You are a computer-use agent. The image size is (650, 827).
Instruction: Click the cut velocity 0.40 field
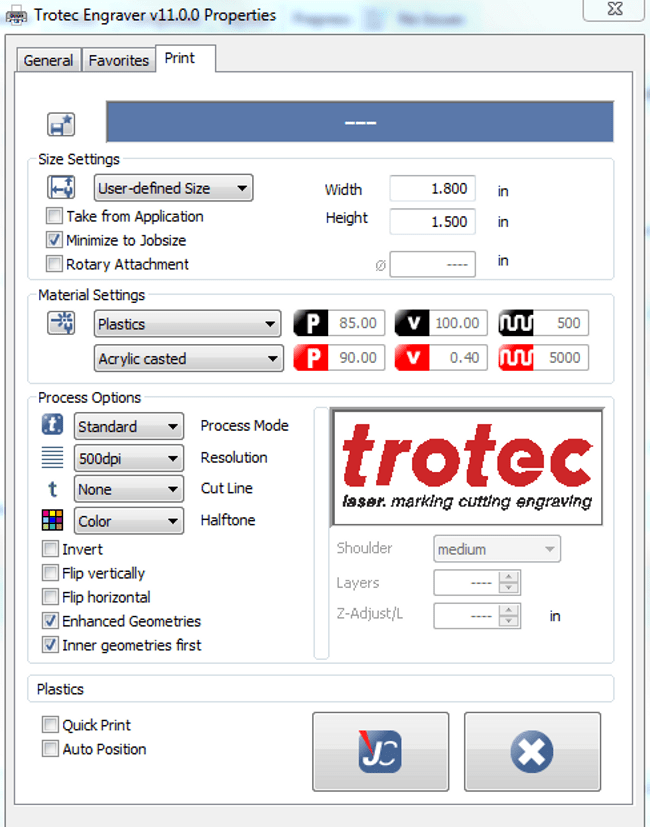point(457,358)
